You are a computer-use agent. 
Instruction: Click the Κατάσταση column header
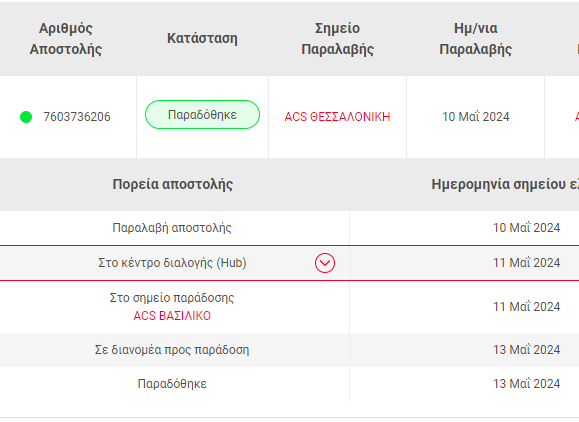point(202,38)
